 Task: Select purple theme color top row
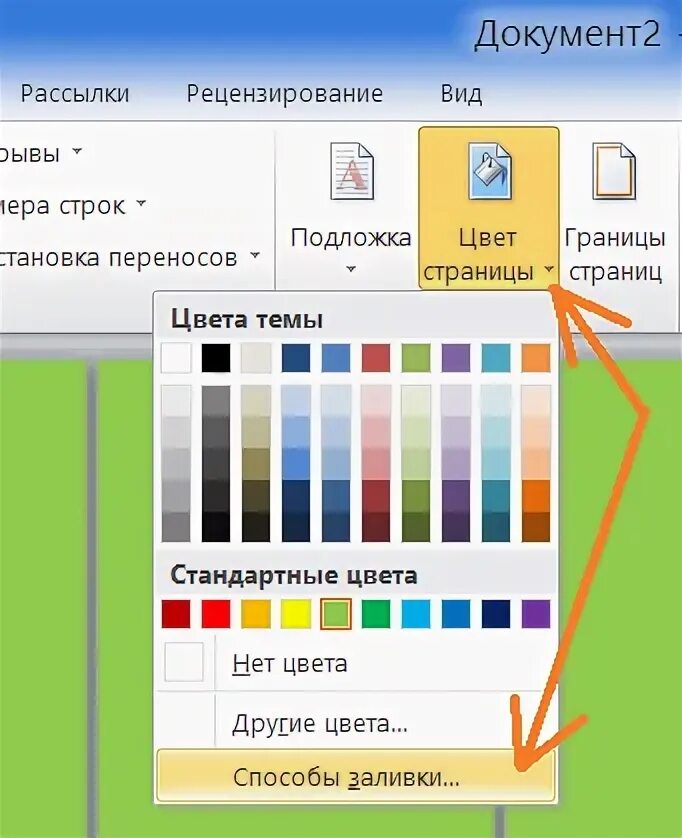tap(456, 358)
